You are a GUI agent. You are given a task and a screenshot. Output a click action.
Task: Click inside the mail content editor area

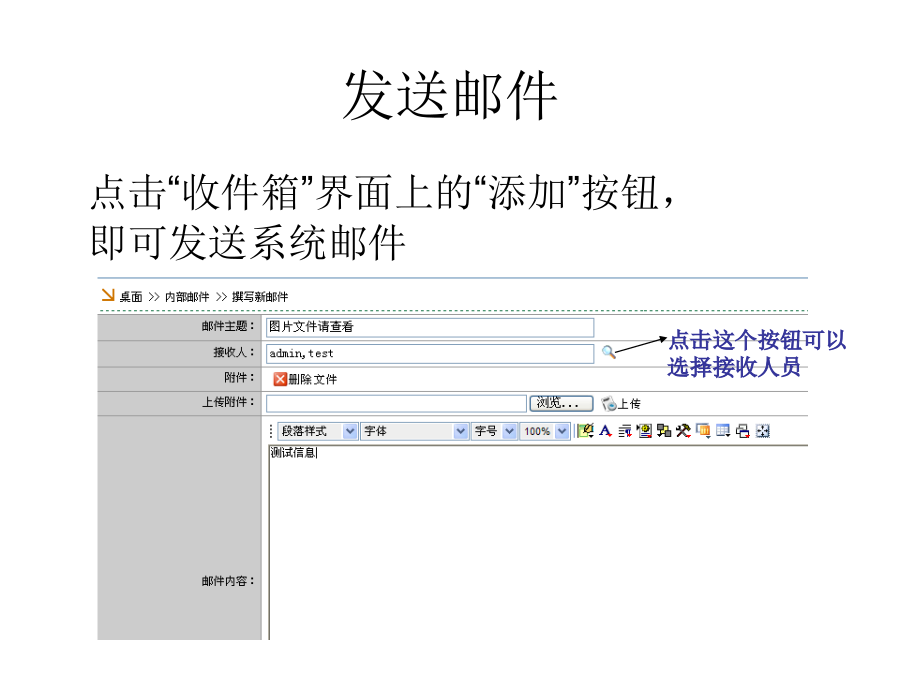[538, 542]
